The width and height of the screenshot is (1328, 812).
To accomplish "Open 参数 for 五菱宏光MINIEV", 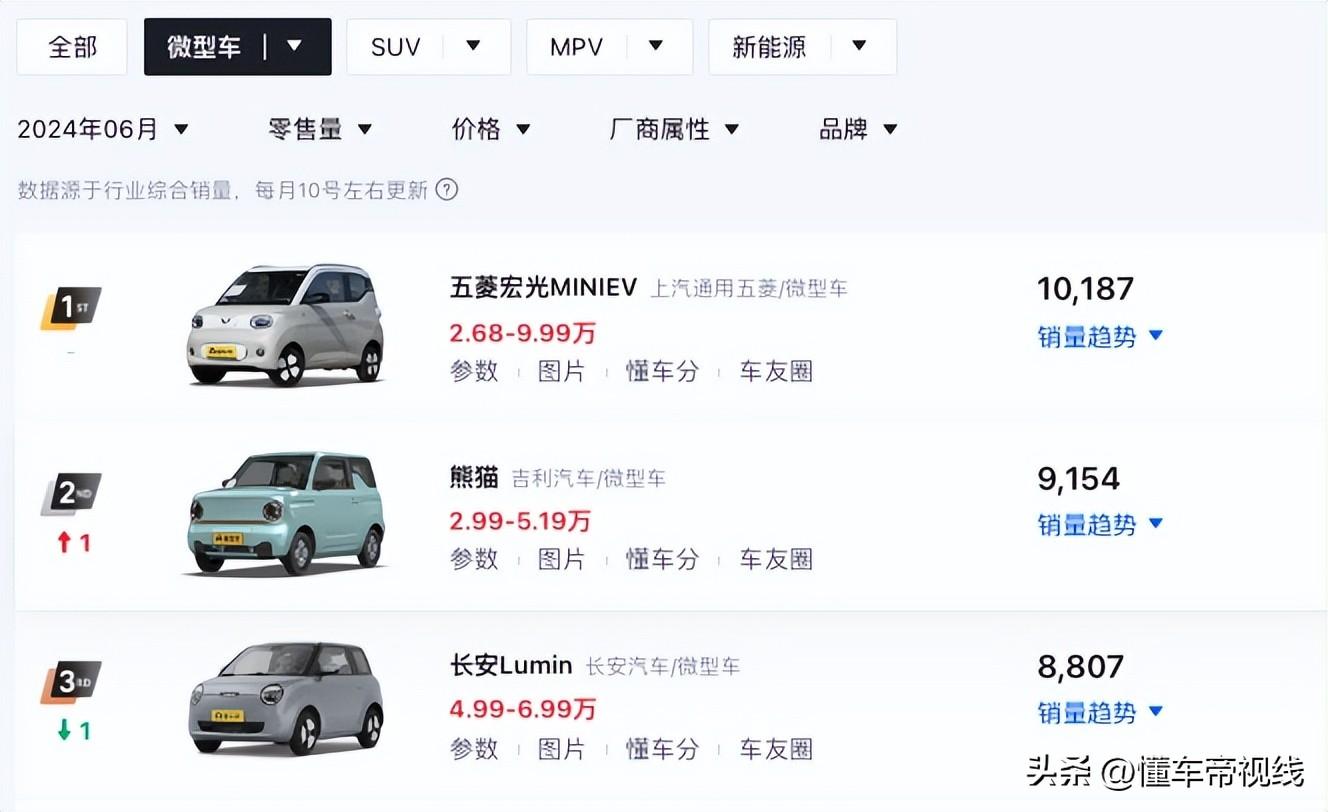I will [473, 371].
